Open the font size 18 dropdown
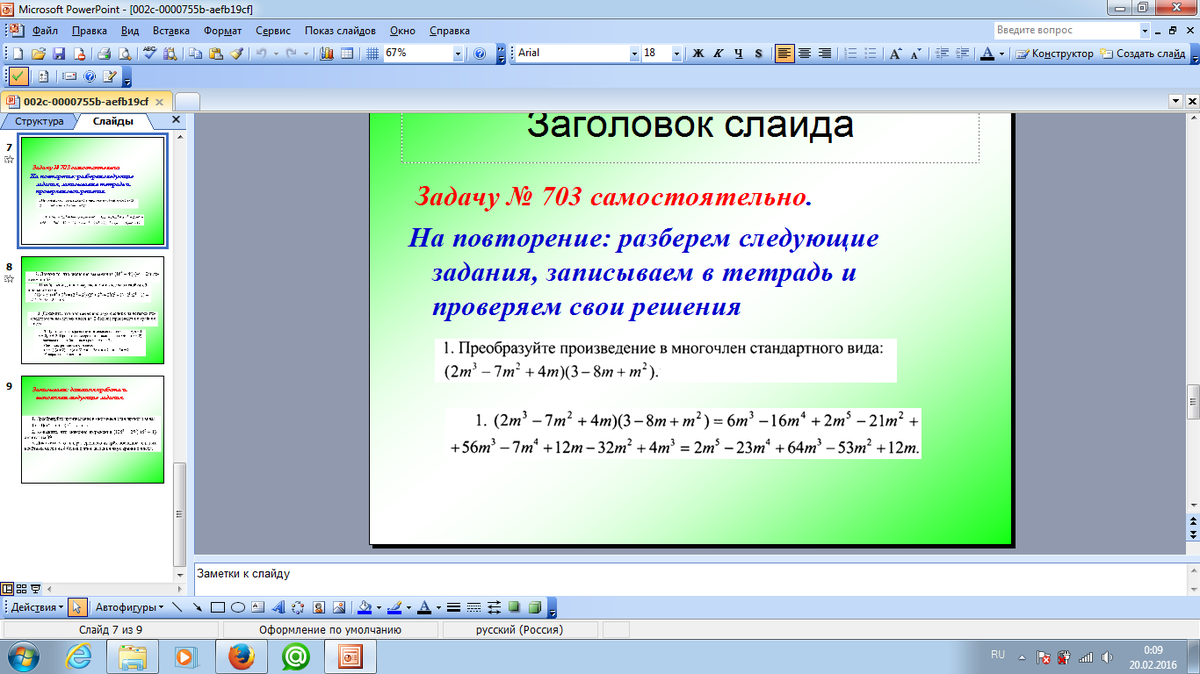Screen dimensions: 1200x674 [x=677, y=53]
